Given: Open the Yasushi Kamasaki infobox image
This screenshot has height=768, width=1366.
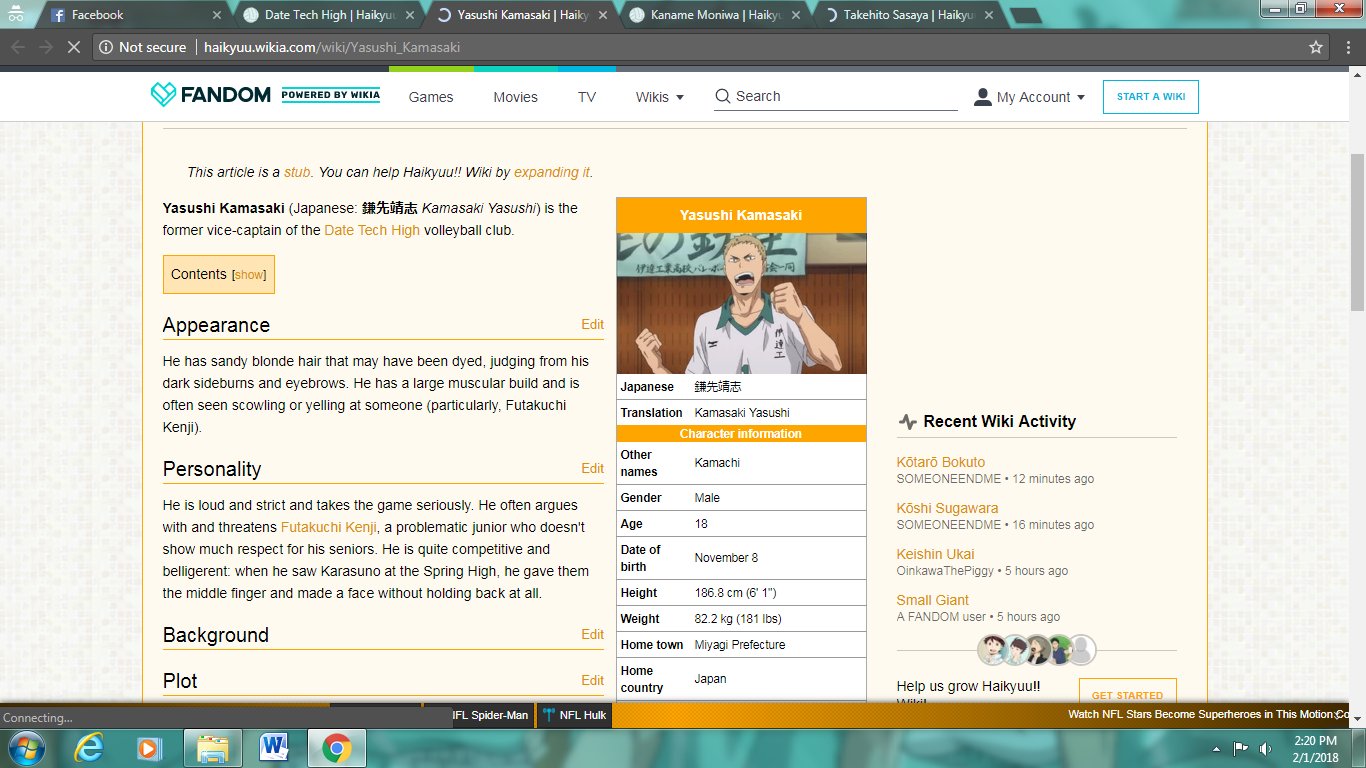Looking at the screenshot, I should pos(742,304).
